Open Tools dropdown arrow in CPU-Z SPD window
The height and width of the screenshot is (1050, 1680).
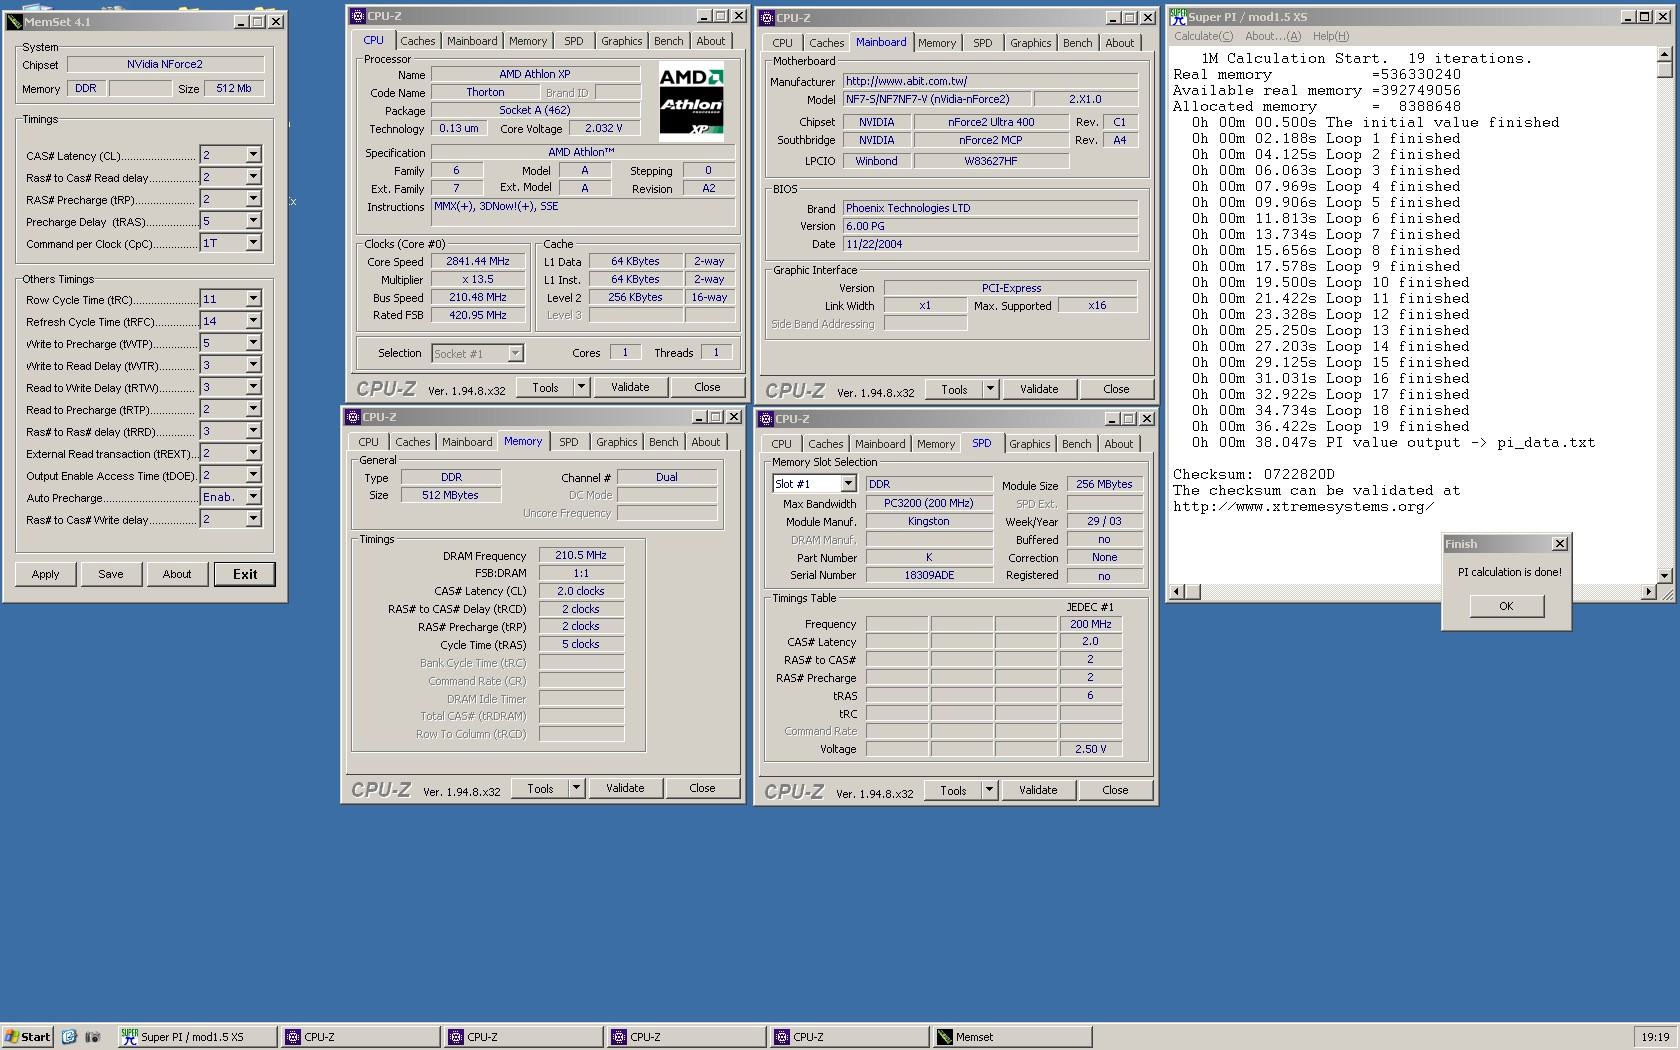pos(989,790)
